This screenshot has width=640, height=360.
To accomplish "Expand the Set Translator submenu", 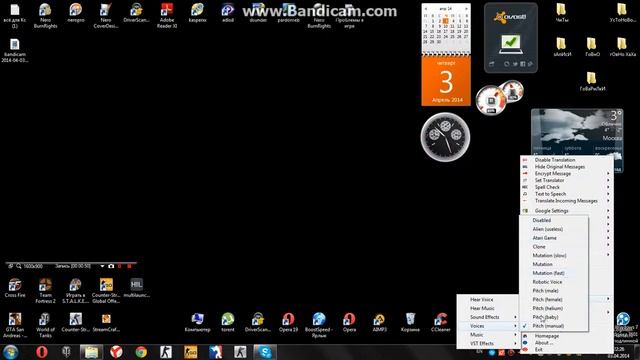I will (567, 180).
